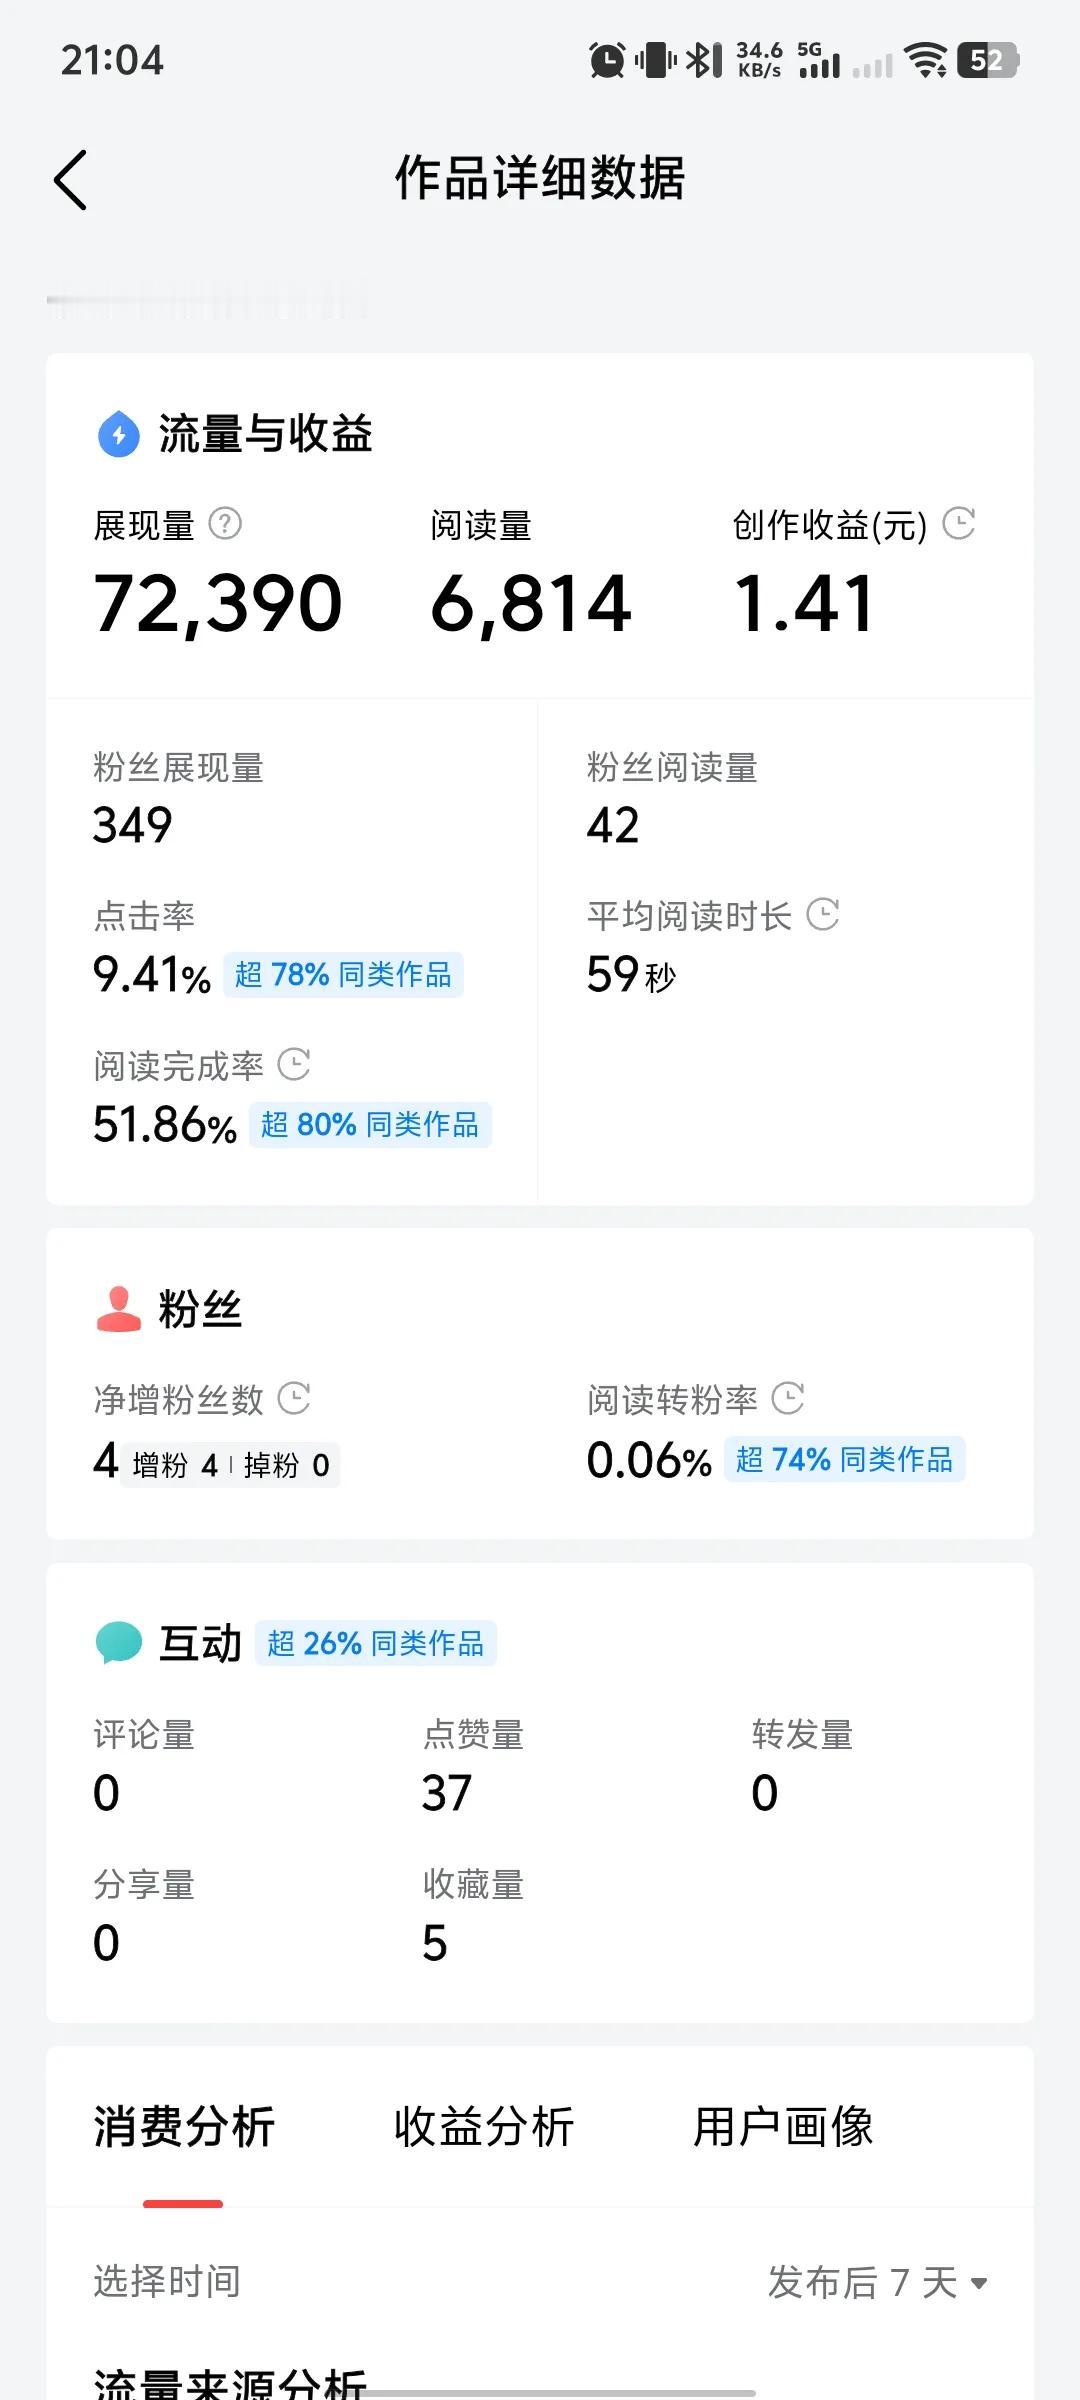Tap the battery indicator in status bar
Image resolution: width=1080 pixels, height=2400 pixels.
tap(988, 60)
